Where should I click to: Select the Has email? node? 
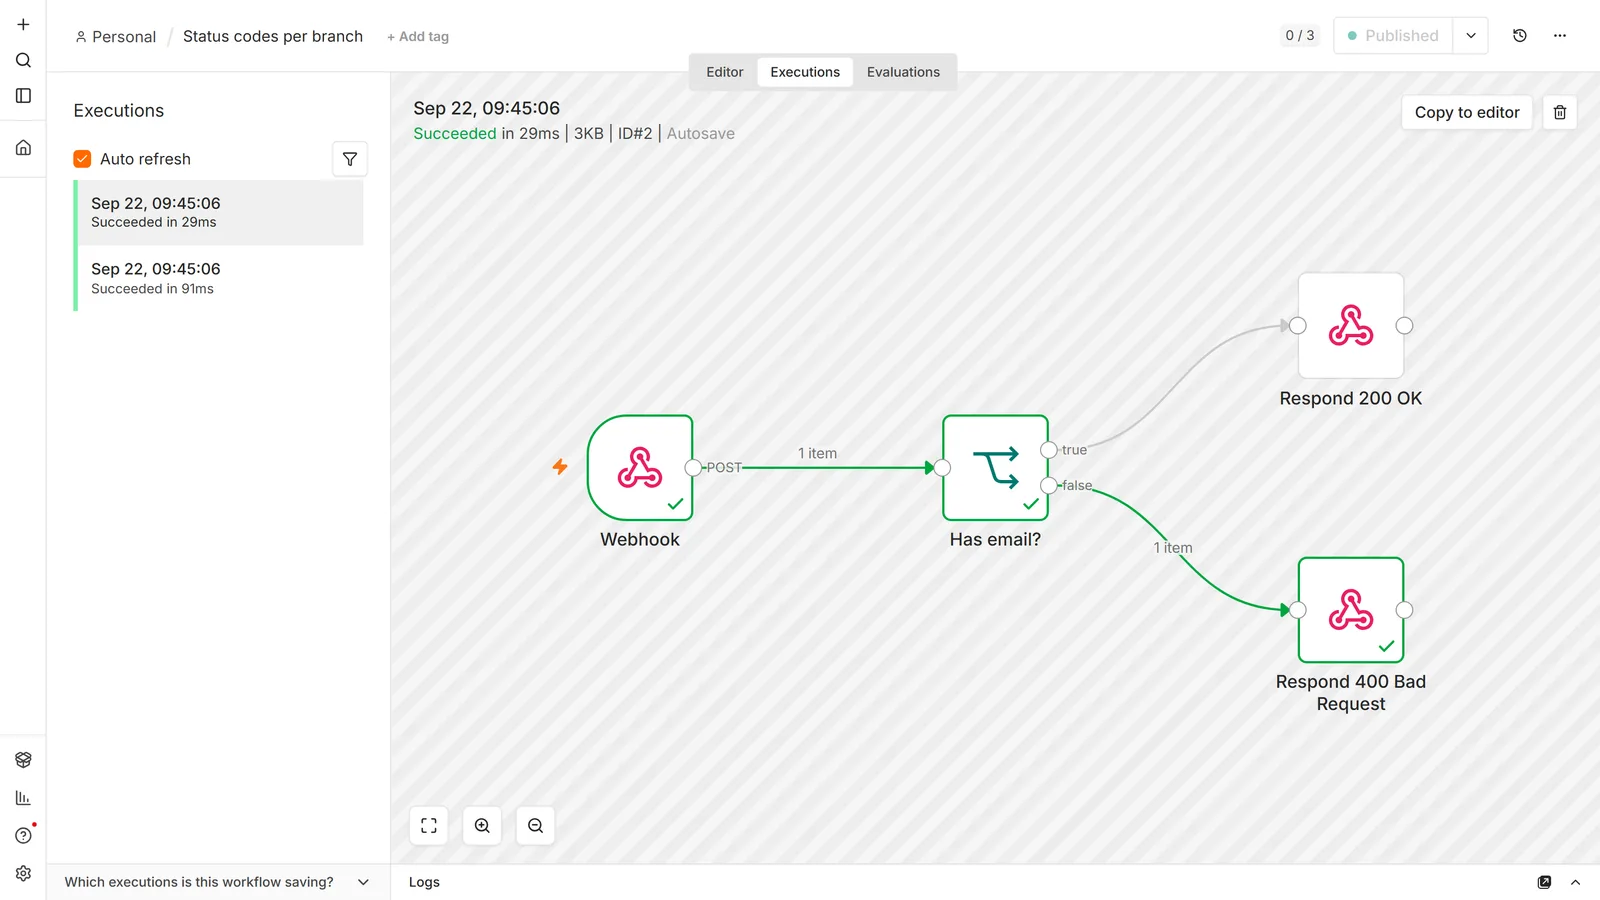996,468
